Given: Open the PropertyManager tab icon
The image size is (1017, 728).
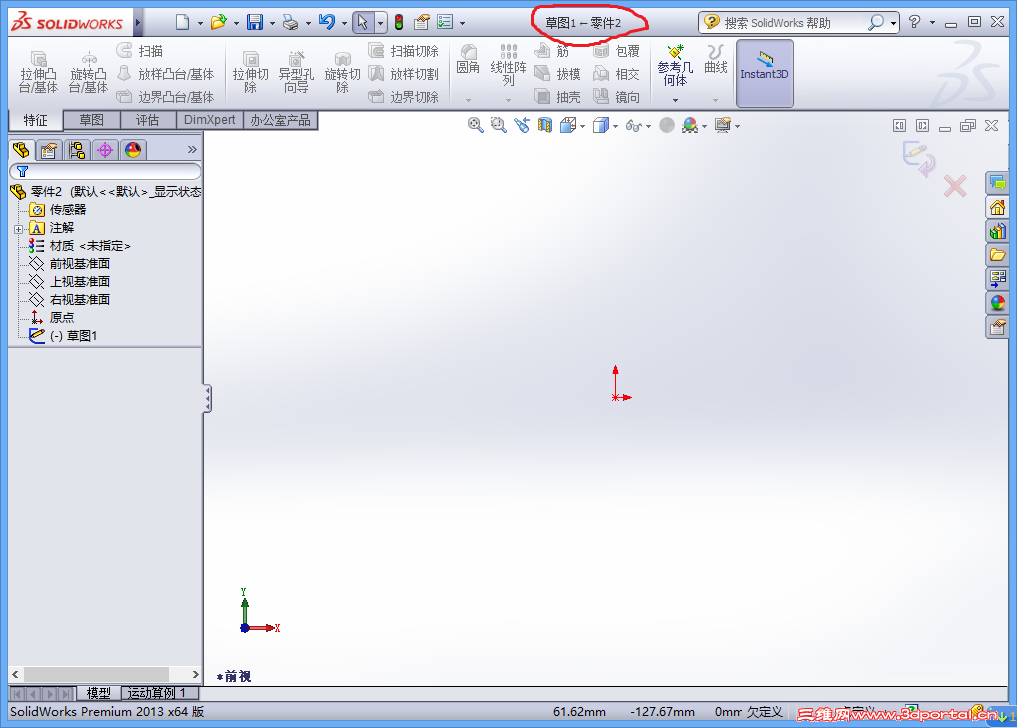Looking at the screenshot, I should (49, 150).
